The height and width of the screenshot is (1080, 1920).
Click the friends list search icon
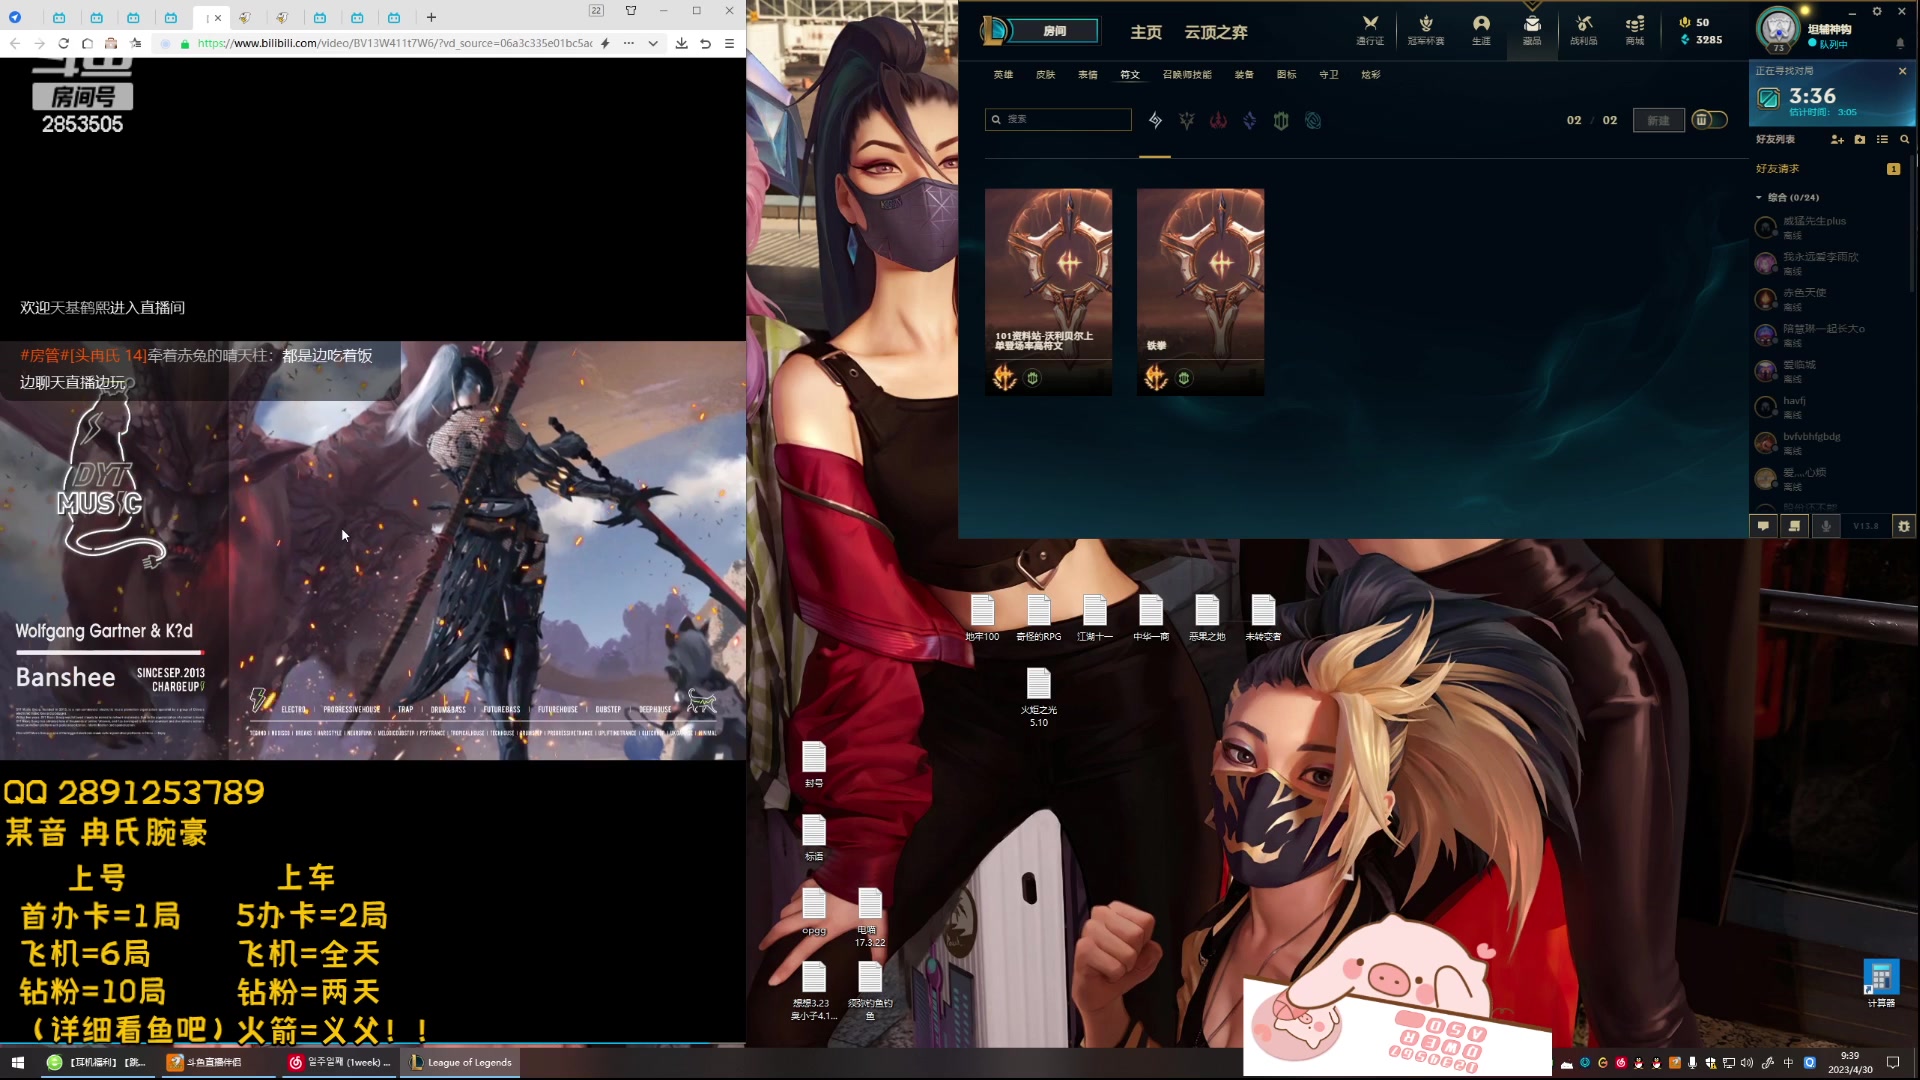pyautogui.click(x=1905, y=140)
